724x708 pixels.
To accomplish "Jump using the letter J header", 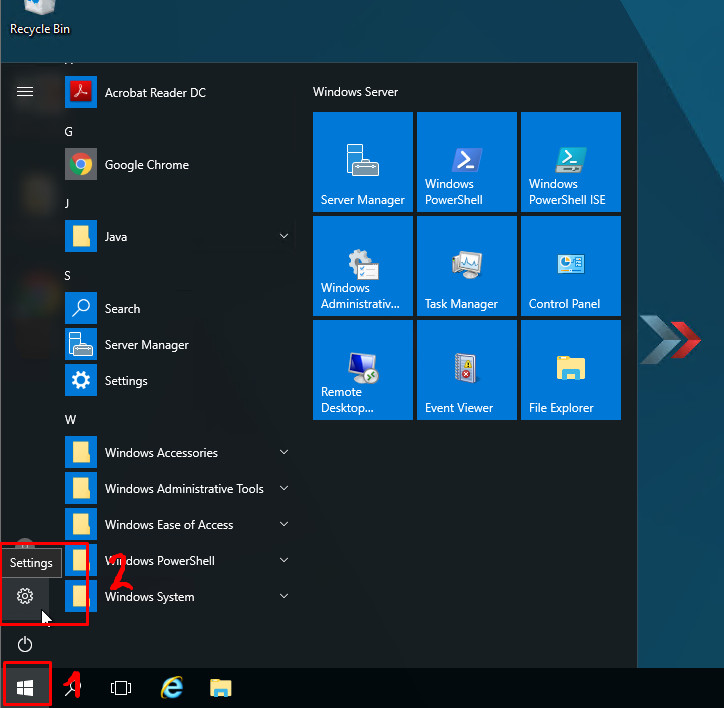I will [67, 204].
